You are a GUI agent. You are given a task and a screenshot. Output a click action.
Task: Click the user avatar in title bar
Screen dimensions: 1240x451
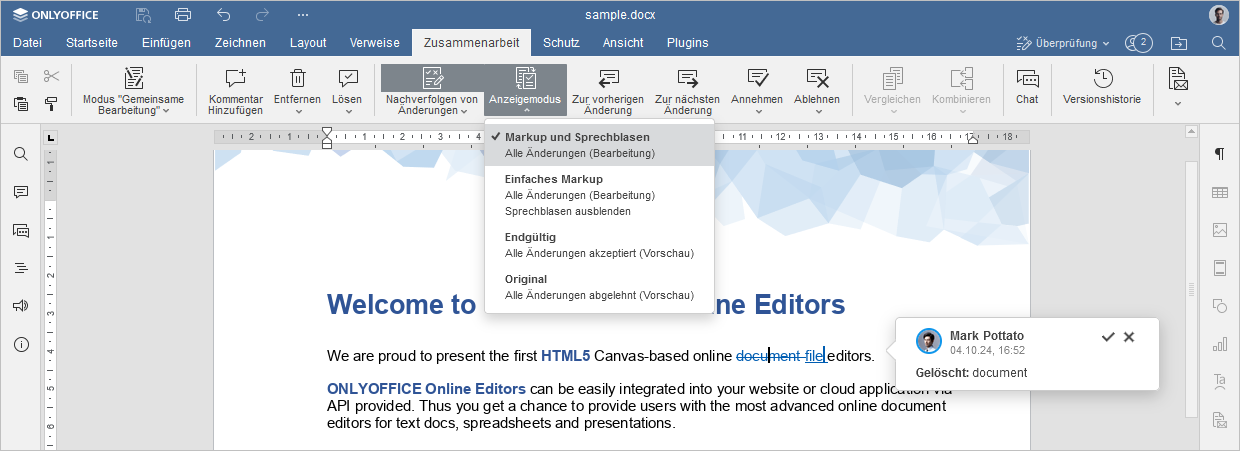click(x=1218, y=15)
